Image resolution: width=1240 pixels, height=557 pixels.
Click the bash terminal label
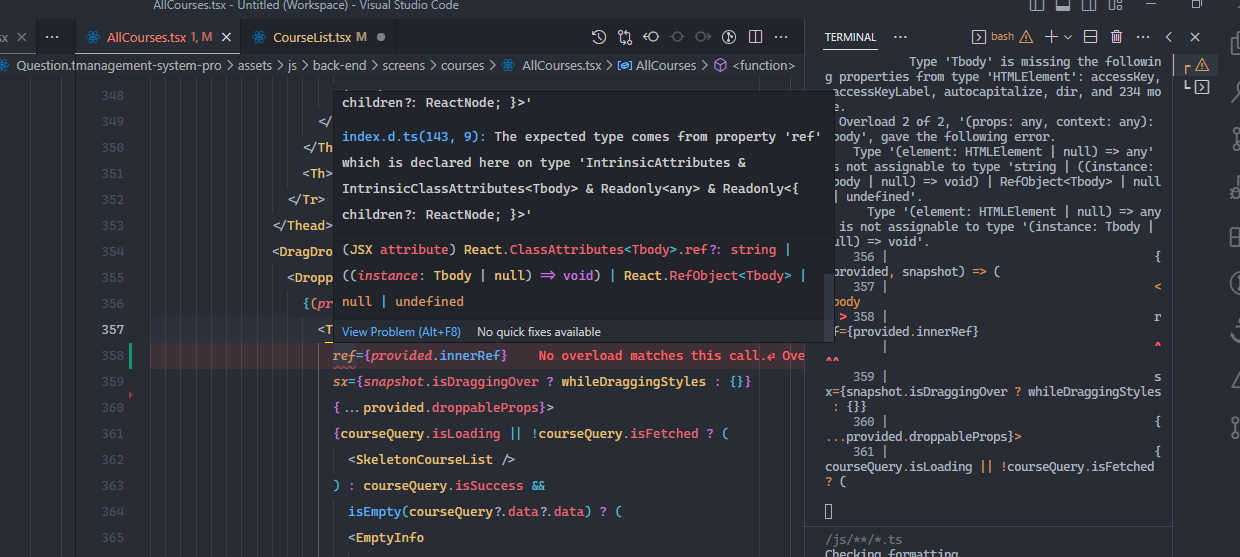(1002, 37)
